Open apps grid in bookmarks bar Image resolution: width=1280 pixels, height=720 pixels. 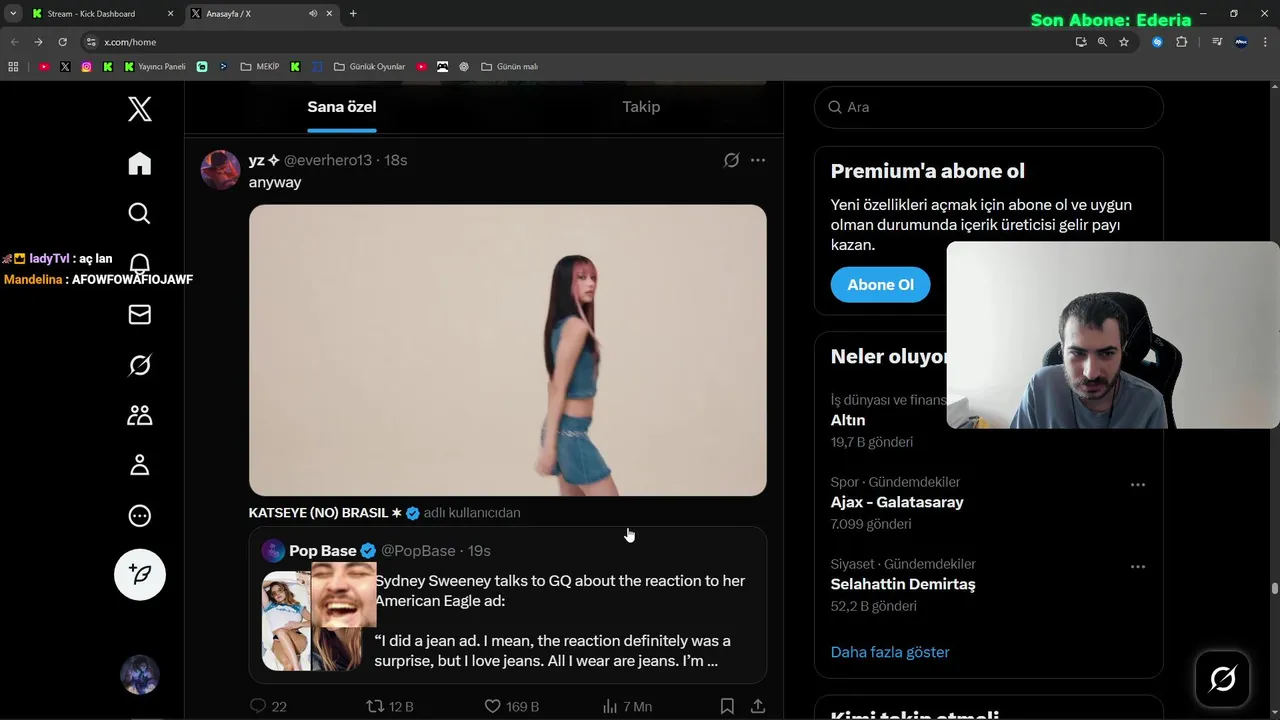pyautogui.click(x=13, y=67)
